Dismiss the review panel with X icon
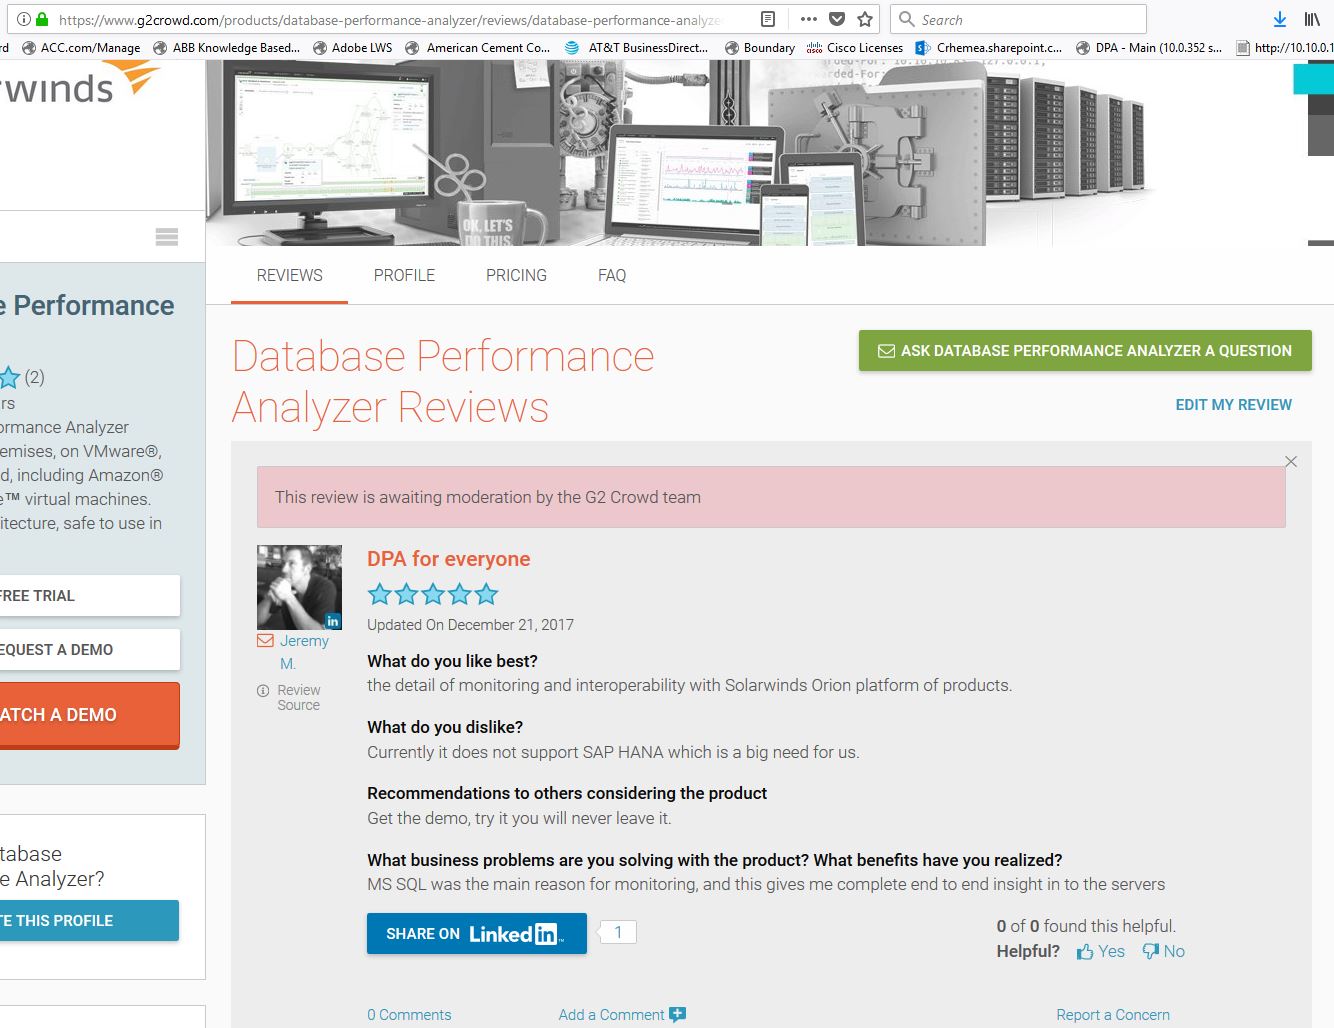This screenshot has width=1334, height=1028. click(1291, 461)
